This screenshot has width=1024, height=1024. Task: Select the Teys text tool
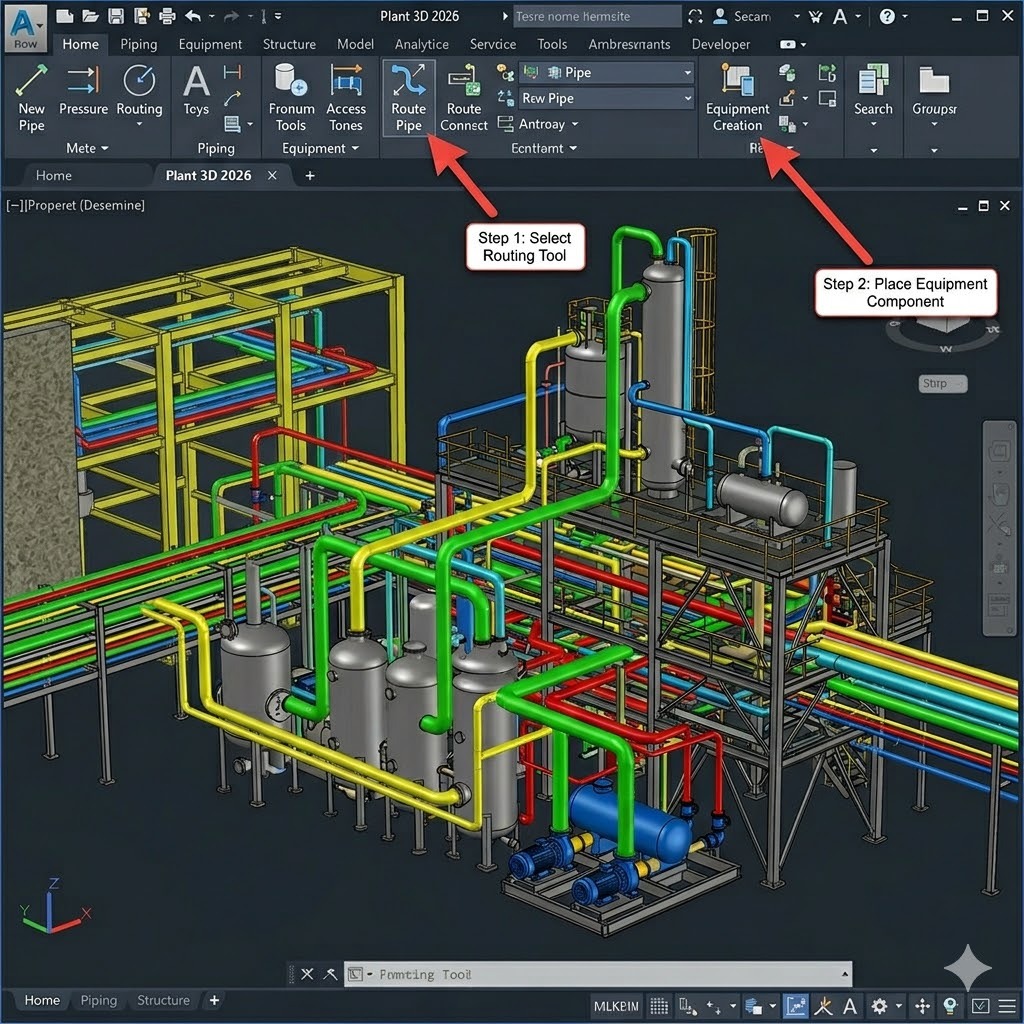(x=196, y=90)
